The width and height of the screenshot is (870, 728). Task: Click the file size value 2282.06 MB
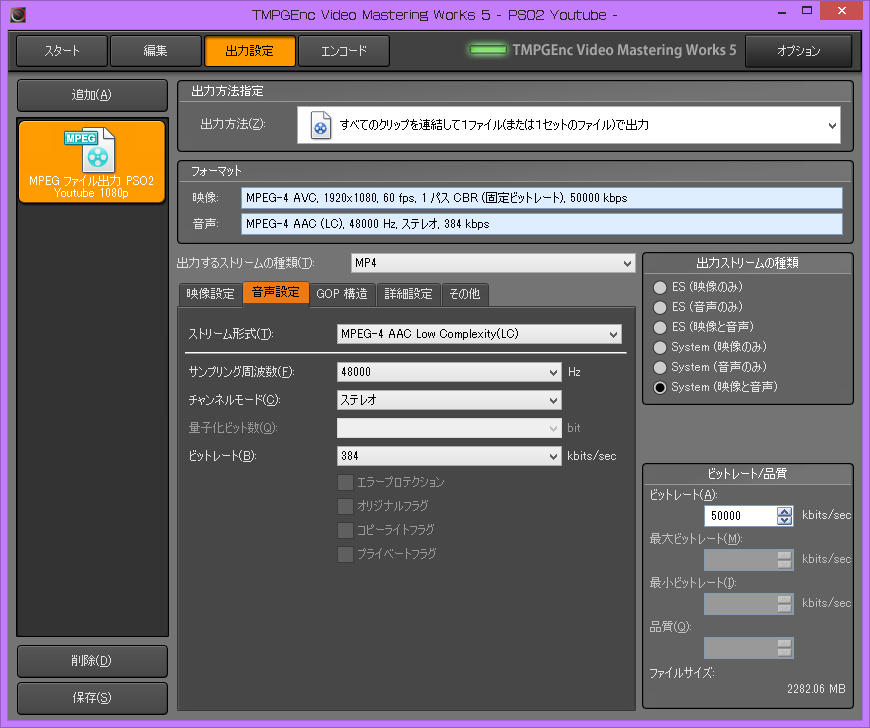pyautogui.click(x=816, y=689)
